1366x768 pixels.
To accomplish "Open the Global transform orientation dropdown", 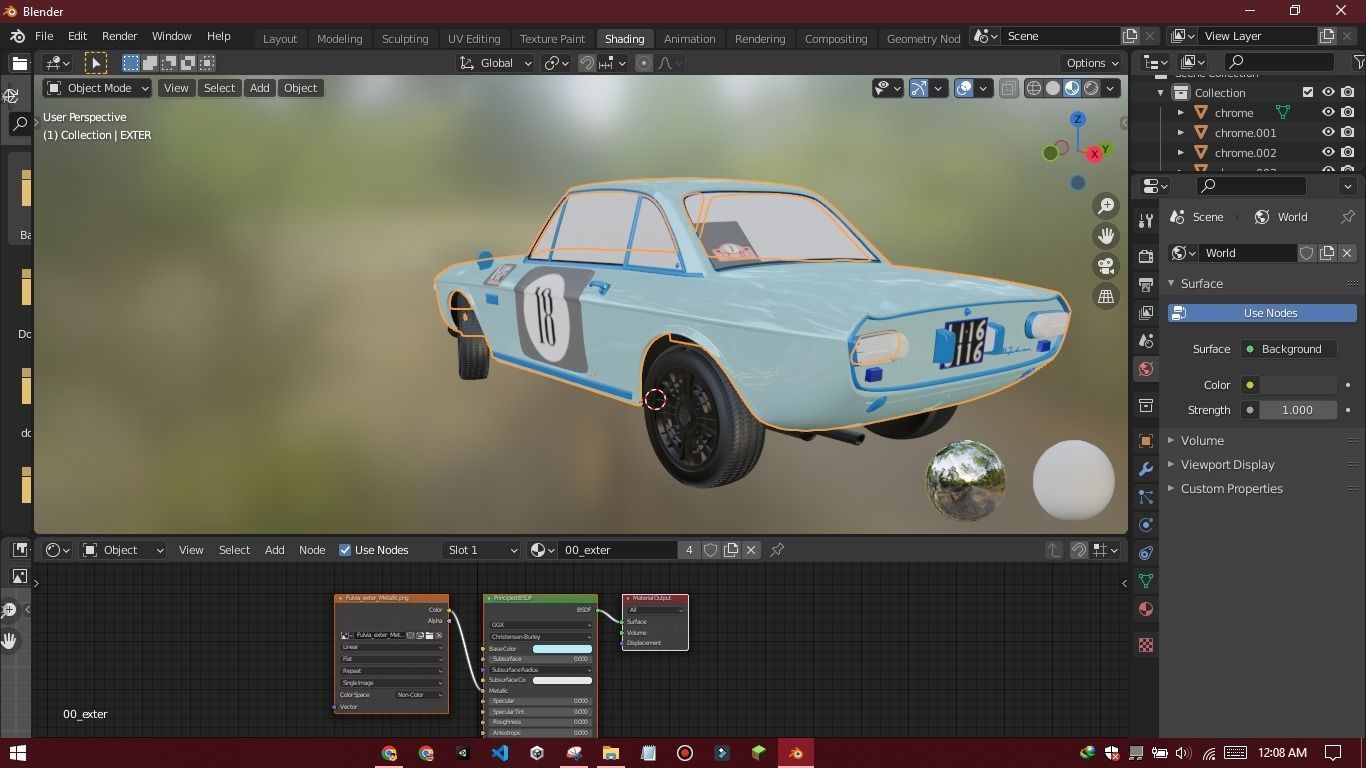I will coord(495,63).
